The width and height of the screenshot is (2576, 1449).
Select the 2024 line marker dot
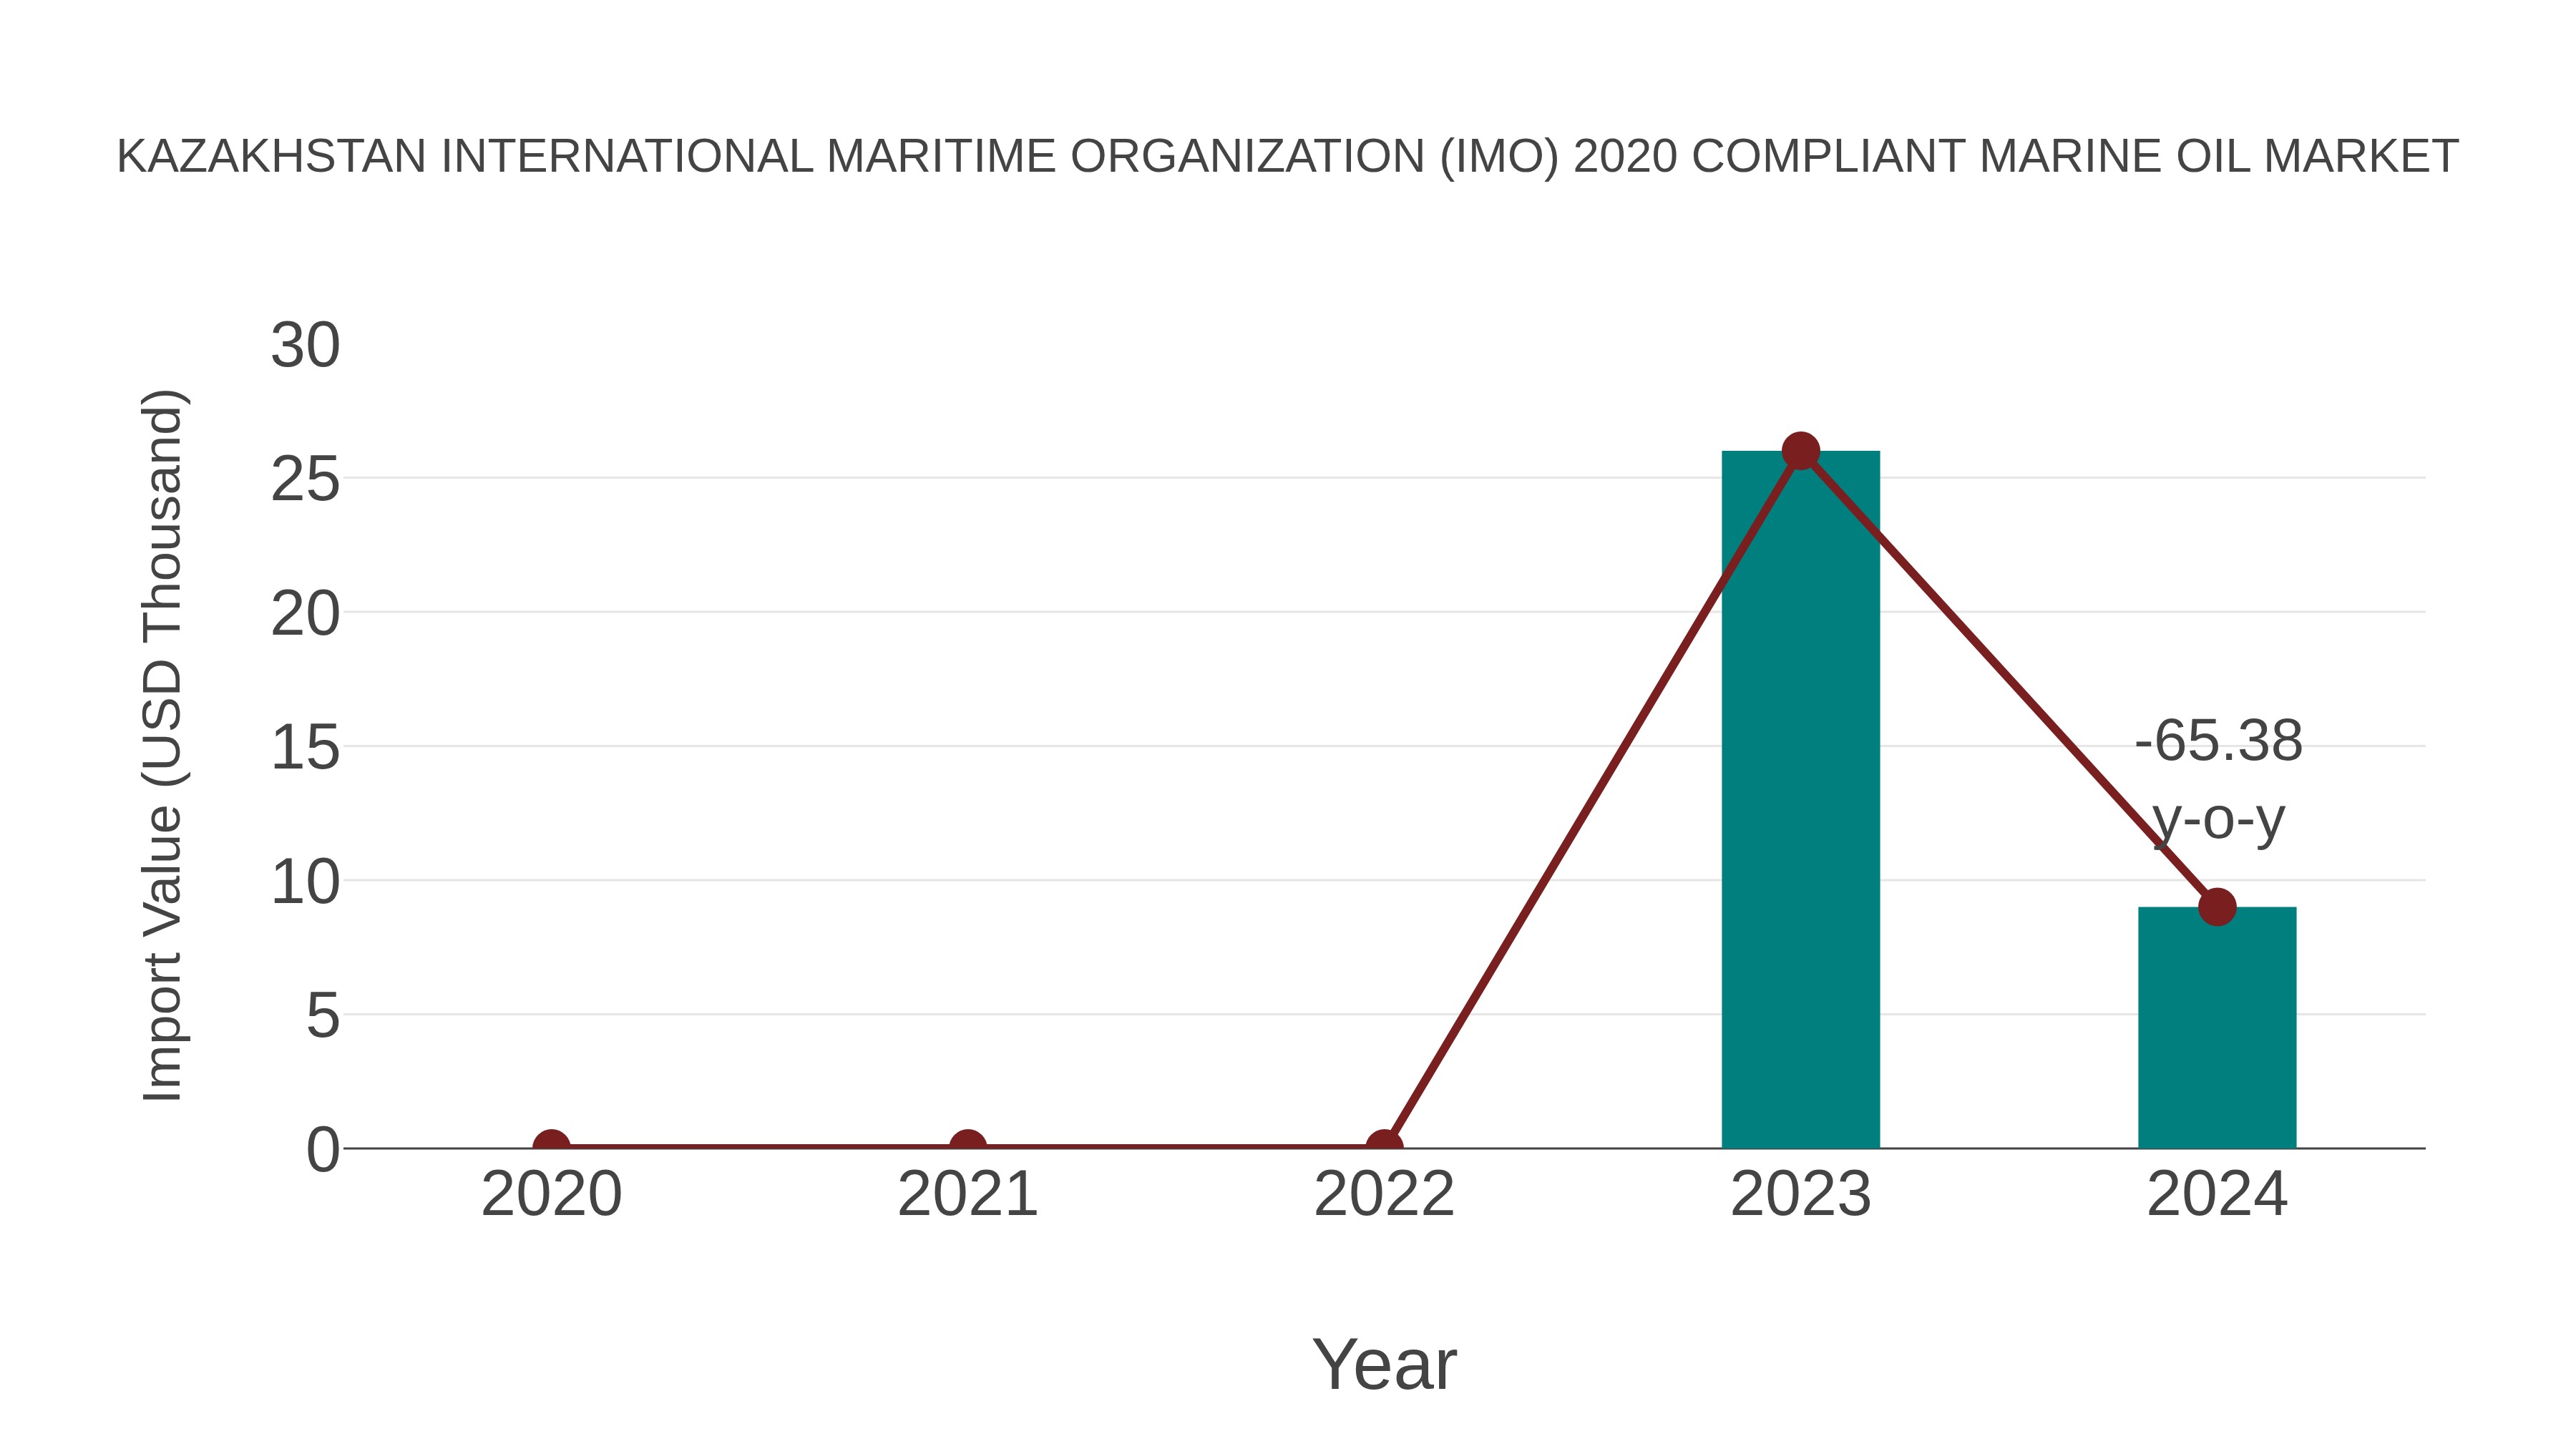[x=2217, y=907]
